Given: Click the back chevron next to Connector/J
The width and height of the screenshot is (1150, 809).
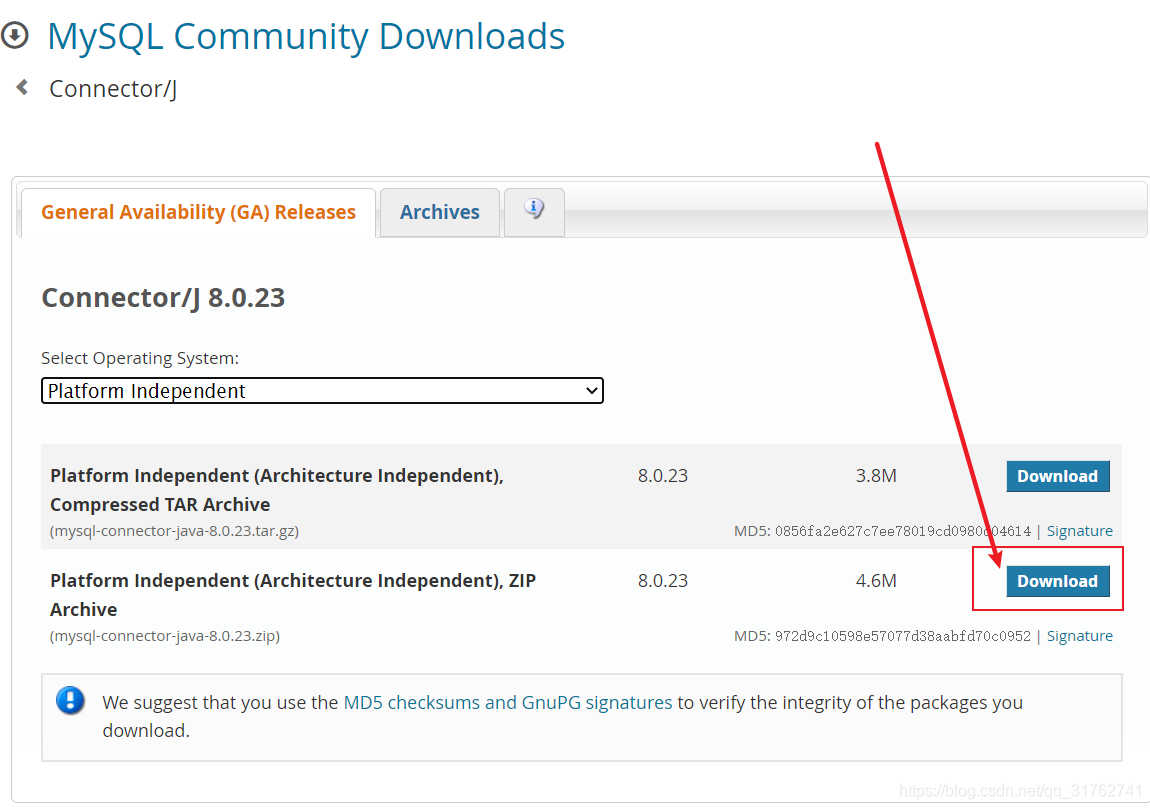Looking at the screenshot, I should pos(23,87).
